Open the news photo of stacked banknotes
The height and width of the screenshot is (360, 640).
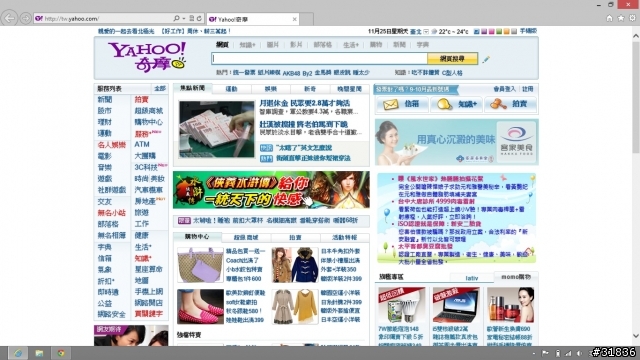pyautogui.click(x=216, y=129)
